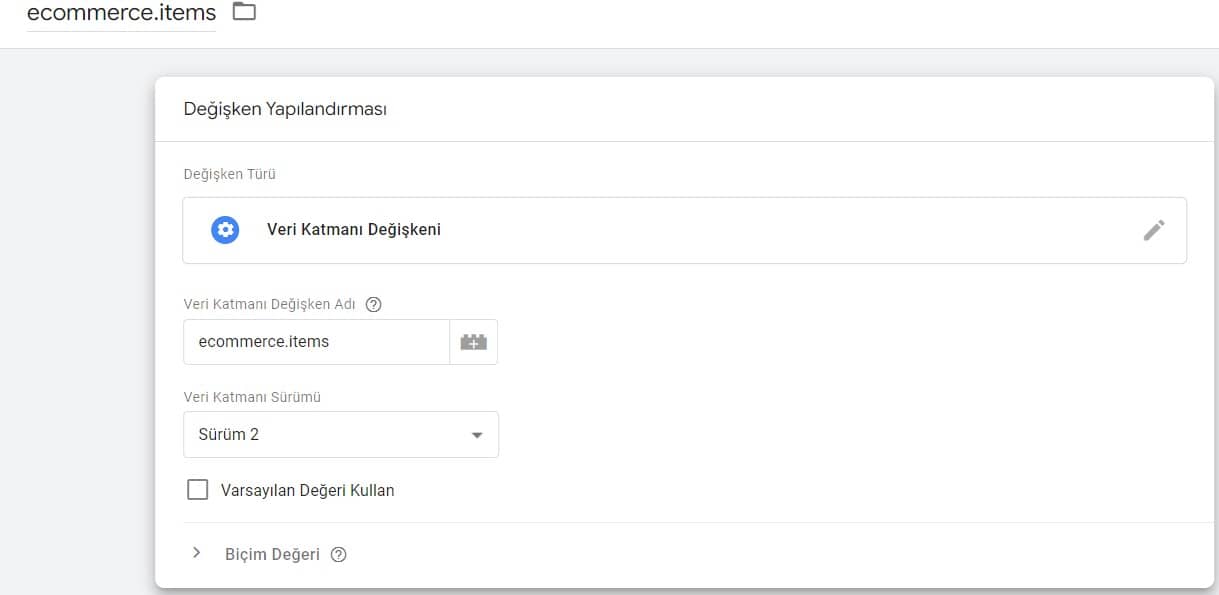Open the variable picker brick icon
The width and height of the screenshot is (1219, 595).
(474, 342)
